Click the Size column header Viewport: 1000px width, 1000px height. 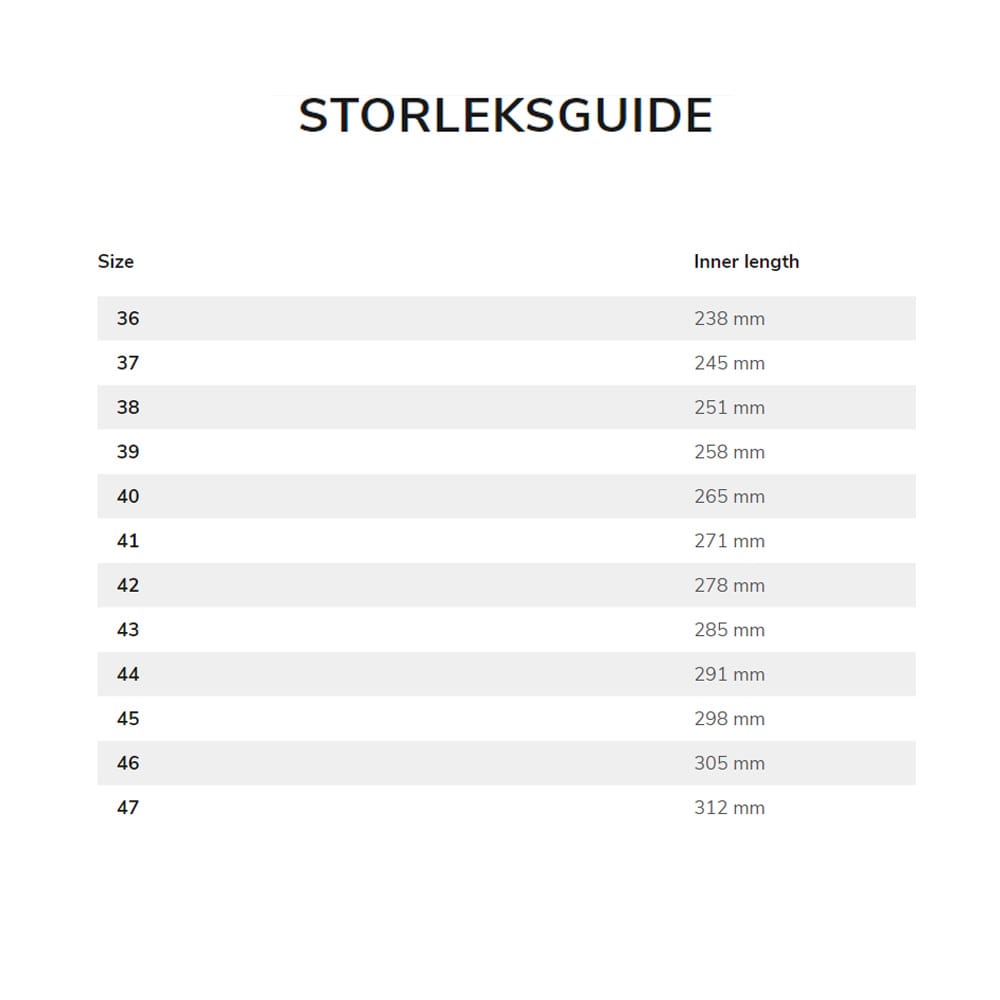point(115,262)
